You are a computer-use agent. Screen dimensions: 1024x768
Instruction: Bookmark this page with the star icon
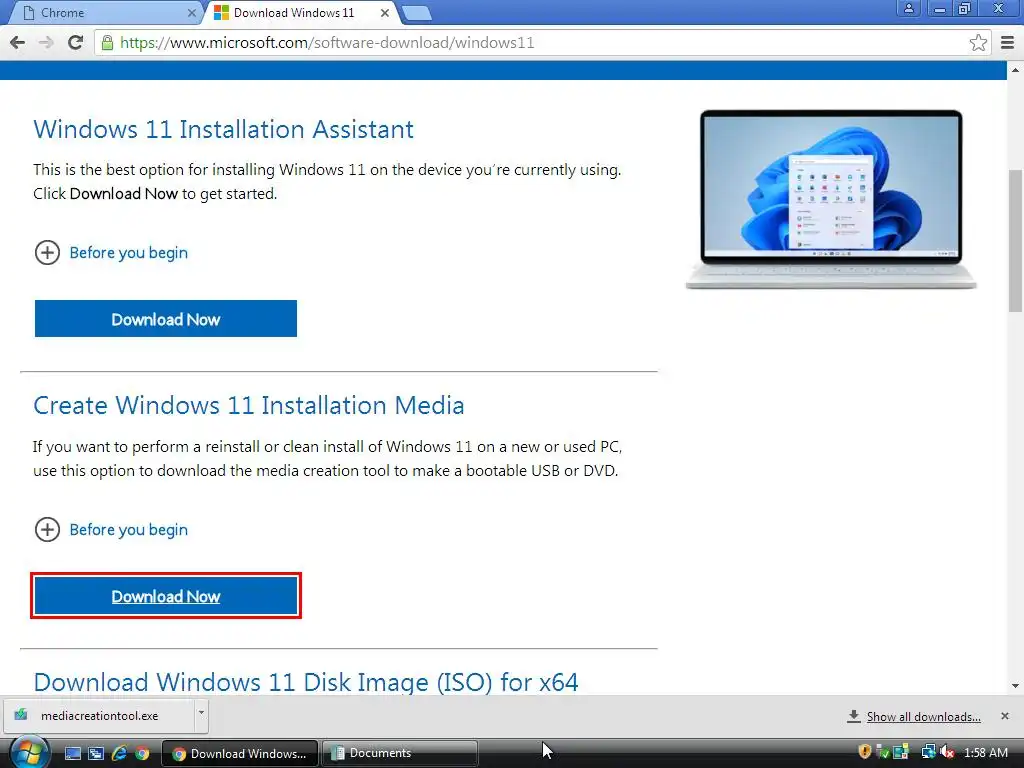[x=978, y=43]
